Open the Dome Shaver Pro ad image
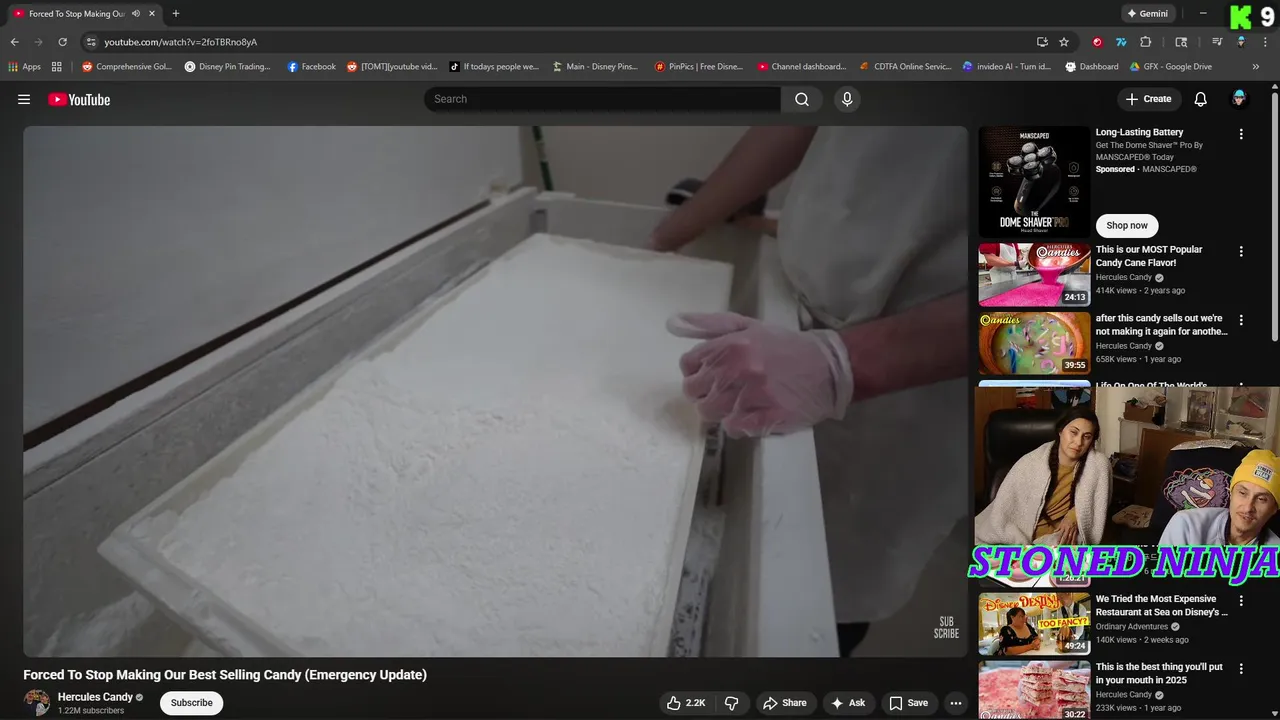Viewport: 1280px width, 720px height. click(x=1034, y=182)
